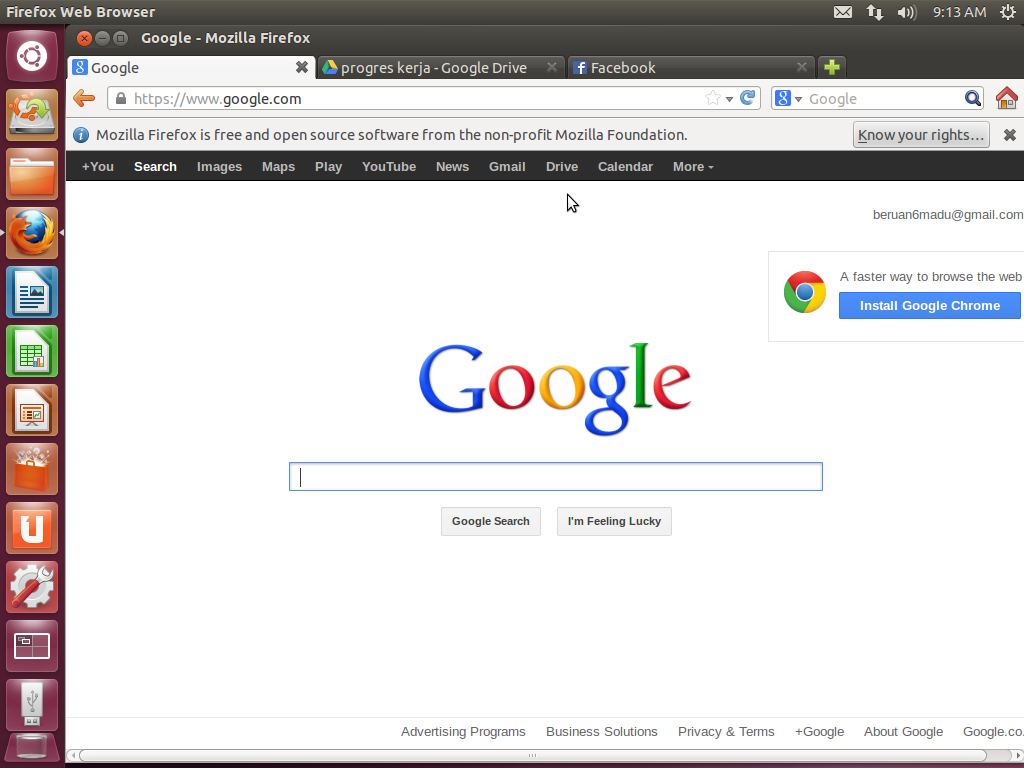Open Drive in the Google navigation bar
This screenshot has width=1024, height=768.
point(562,167)
